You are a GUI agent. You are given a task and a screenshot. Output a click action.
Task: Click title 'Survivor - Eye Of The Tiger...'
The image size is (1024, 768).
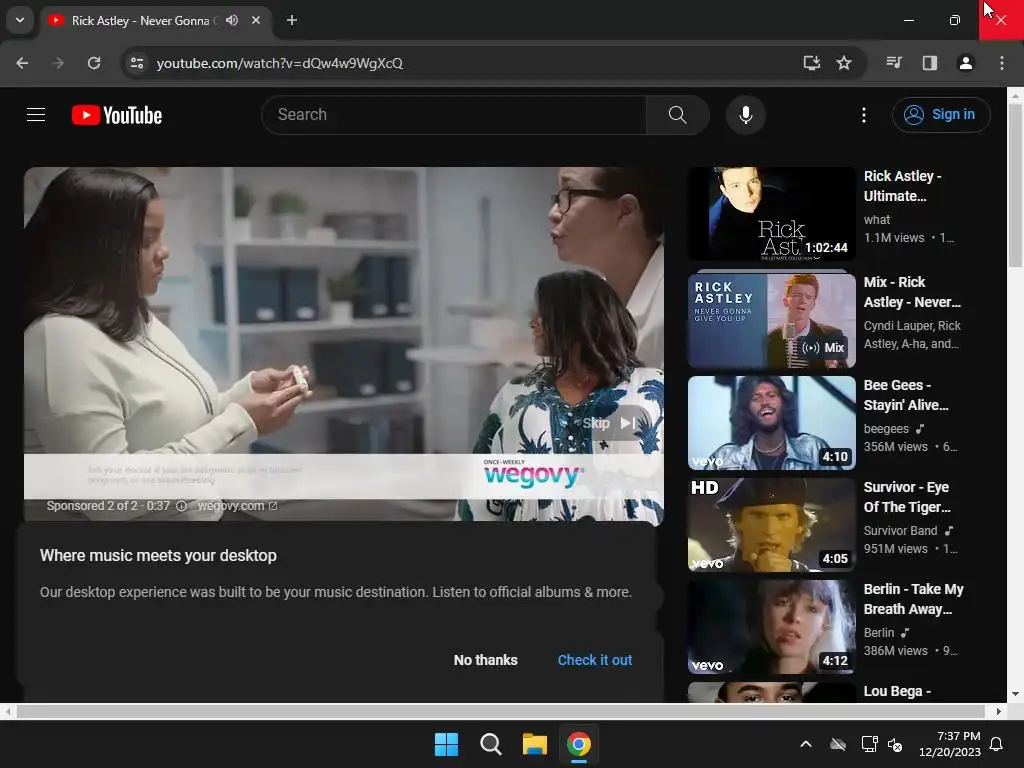click(x=907, y=497)
